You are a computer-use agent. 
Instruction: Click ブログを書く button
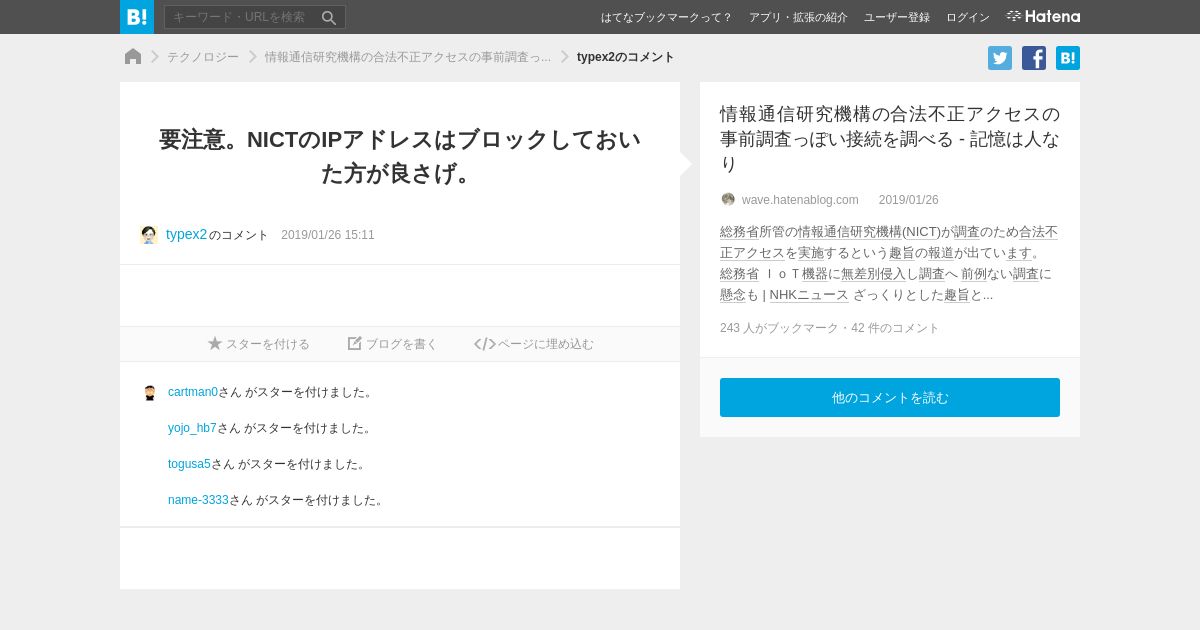(x=393, y=344)
